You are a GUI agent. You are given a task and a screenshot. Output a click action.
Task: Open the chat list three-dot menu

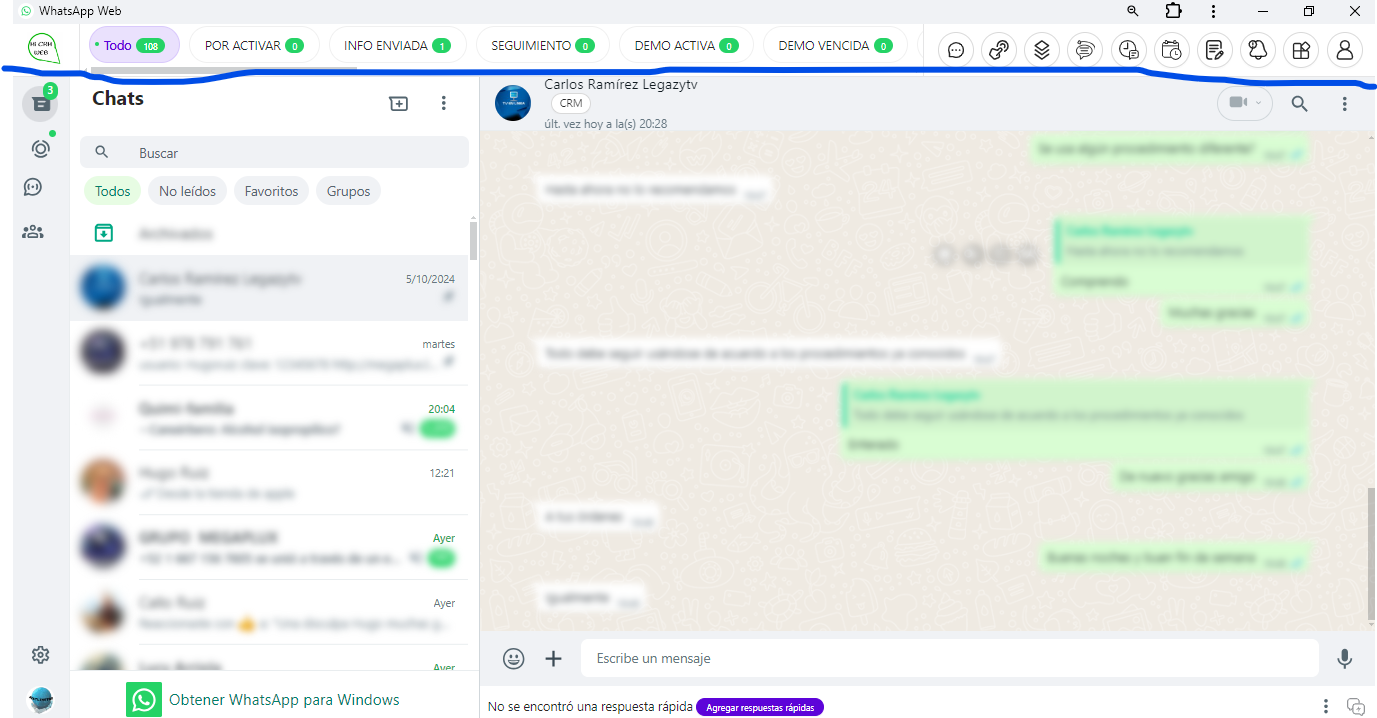pos(444,103)
